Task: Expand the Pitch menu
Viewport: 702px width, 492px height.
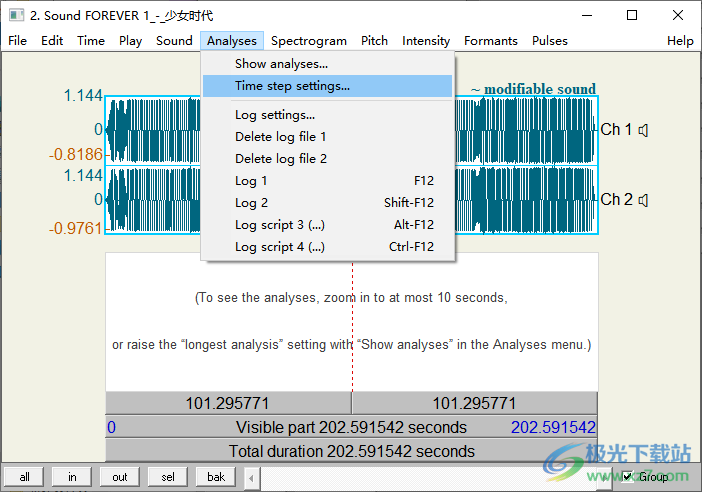Action: tap(374, 41)
